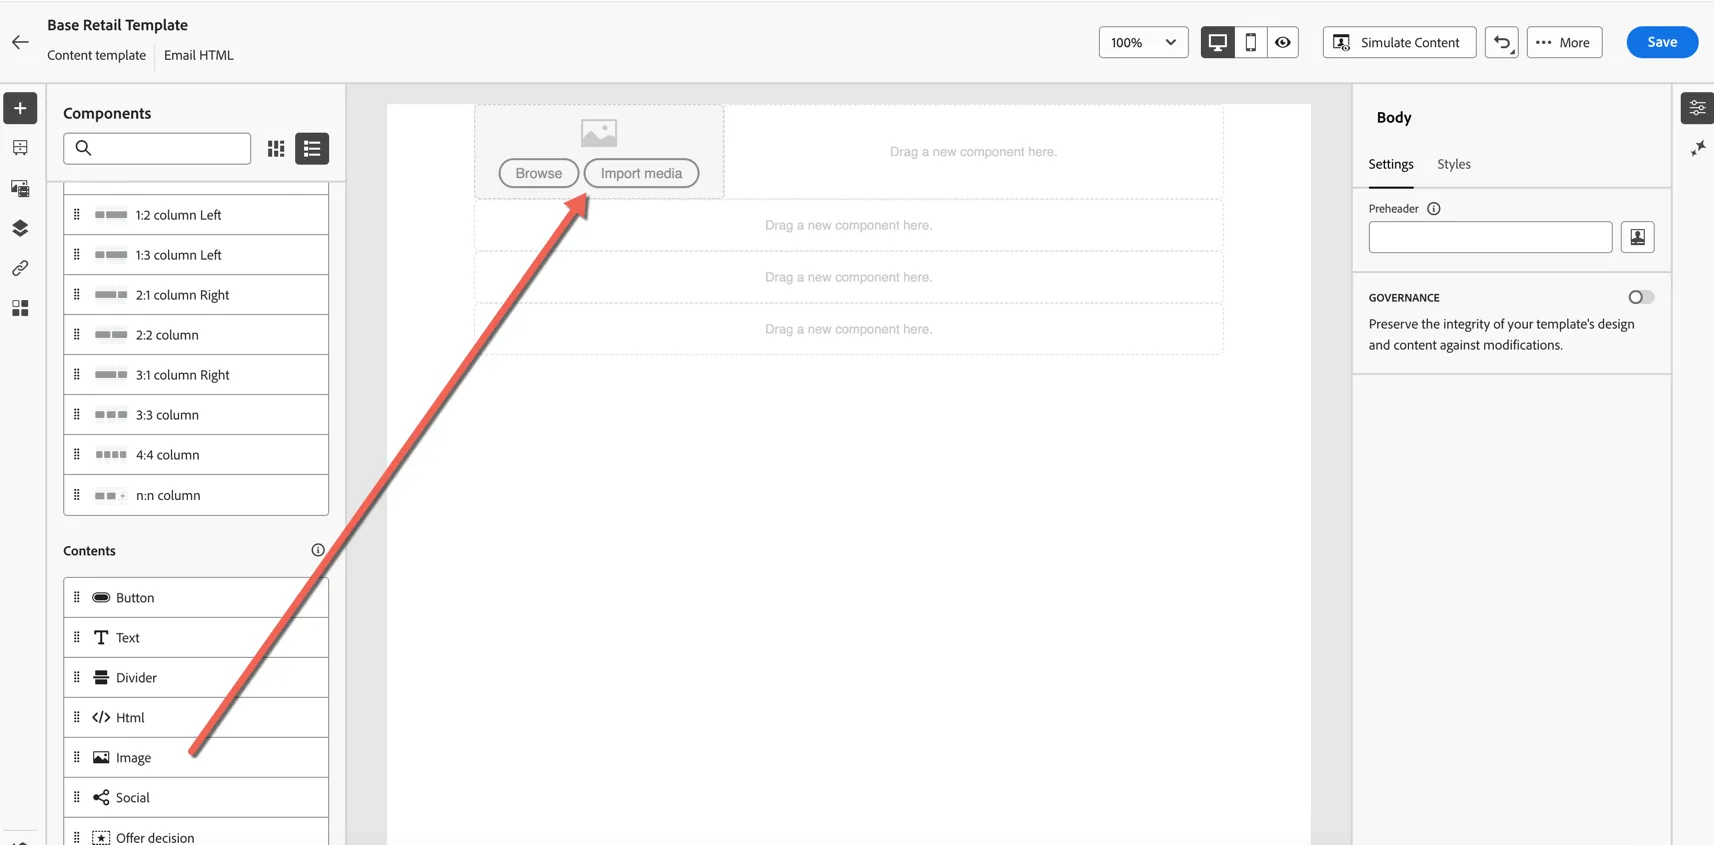This screenshot has height=845, width=1714.
Task: Open the add components plus icon
Action: click(20, 108)
